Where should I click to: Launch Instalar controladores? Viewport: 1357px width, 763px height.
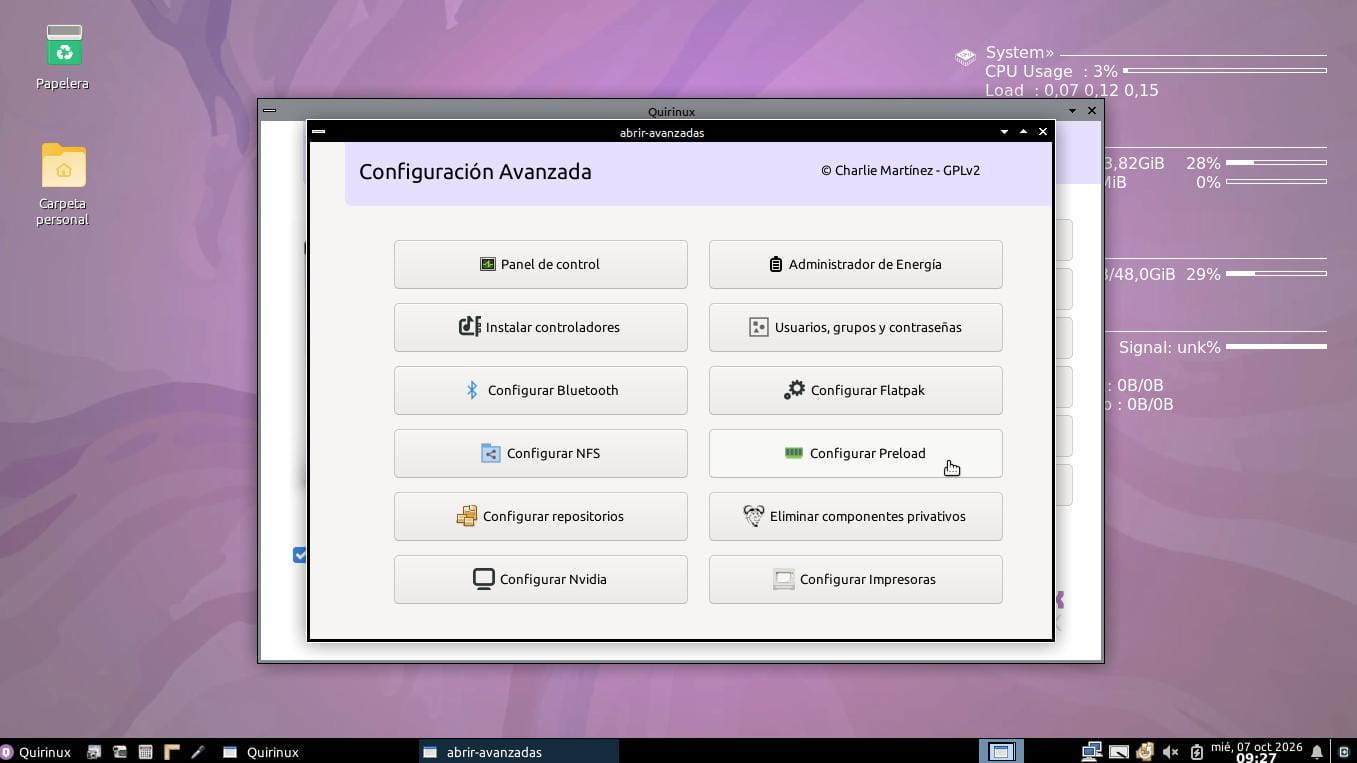tap(540, 327)
